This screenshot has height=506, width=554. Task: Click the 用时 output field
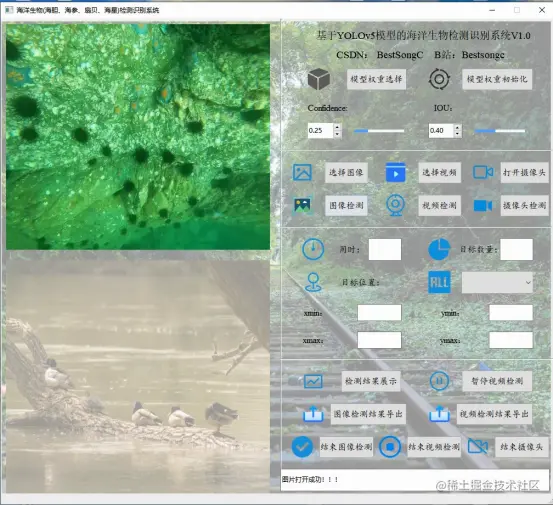pos(384,249)
